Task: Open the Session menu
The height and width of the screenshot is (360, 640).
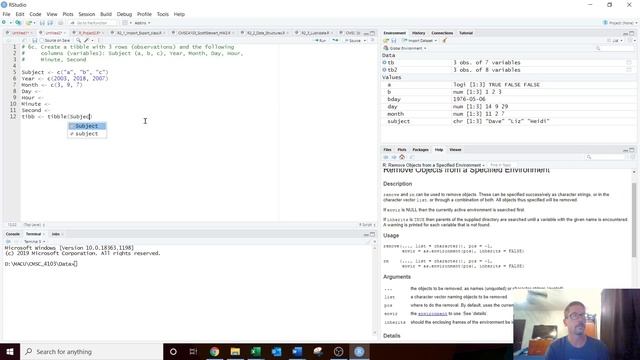Action: coord(86,14)
